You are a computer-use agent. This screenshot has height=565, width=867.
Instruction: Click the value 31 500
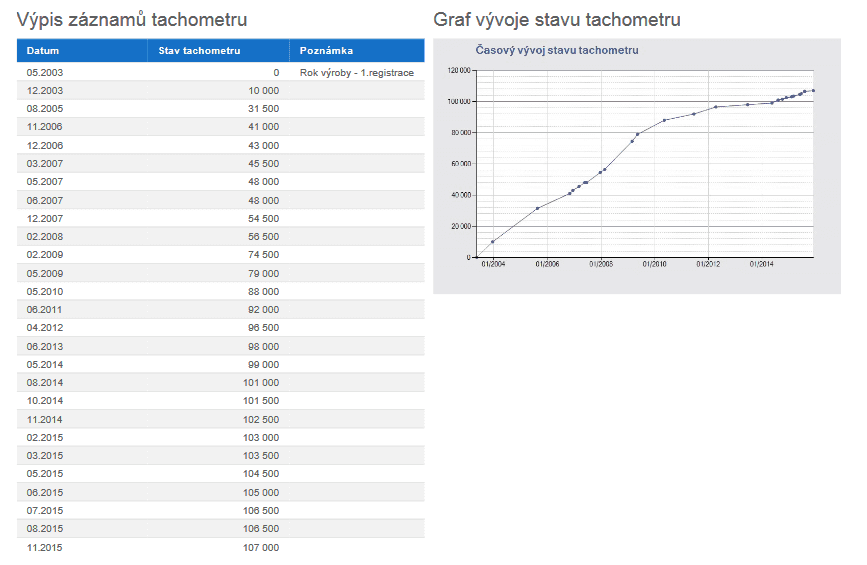(263, 109)
